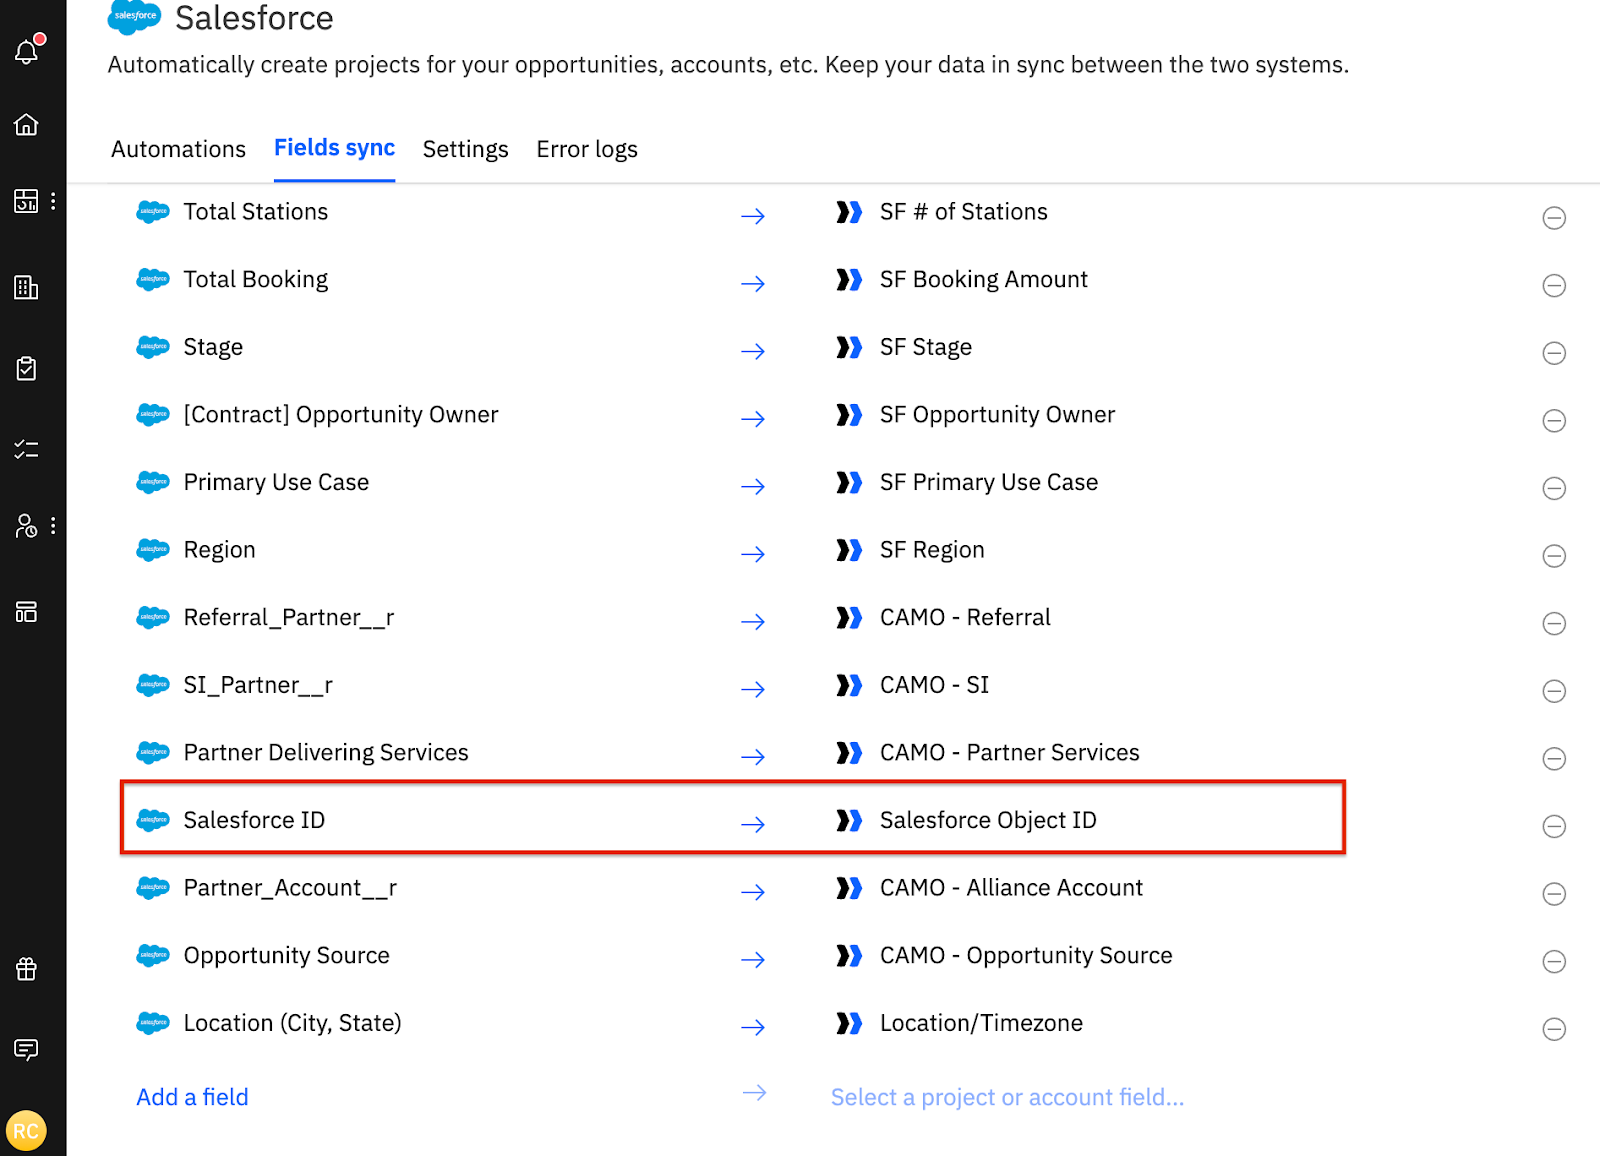Open the people and time icon in the sidebar

click(26, 526)
